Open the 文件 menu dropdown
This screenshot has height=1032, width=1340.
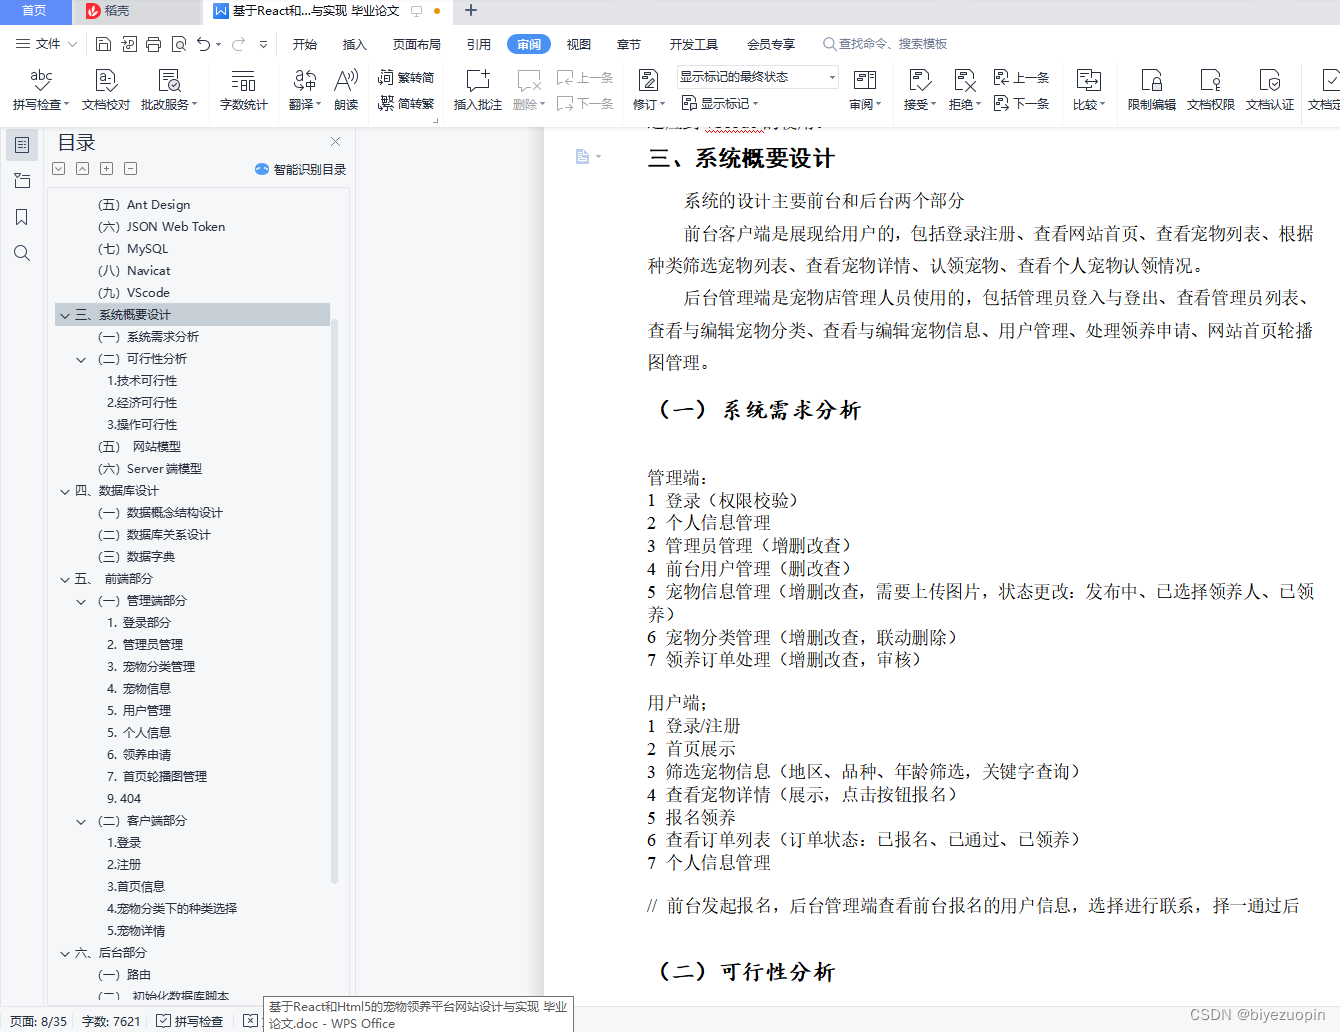click(x=47, y=44)
